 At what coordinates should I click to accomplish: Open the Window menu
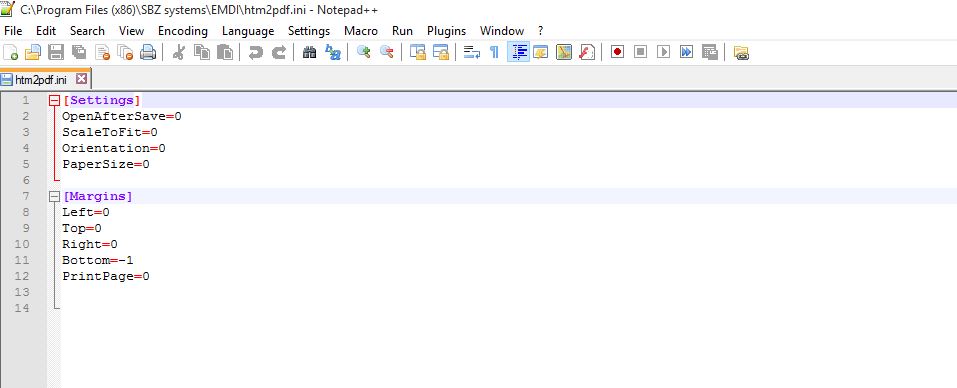502,31
